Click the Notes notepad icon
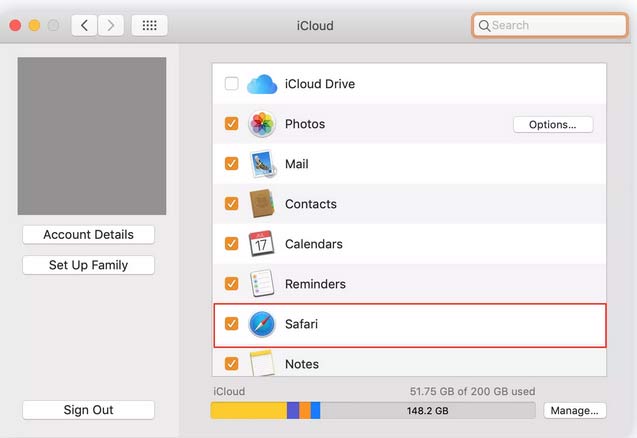The height and width of the screenshot is (438, 637). [261, 362]
